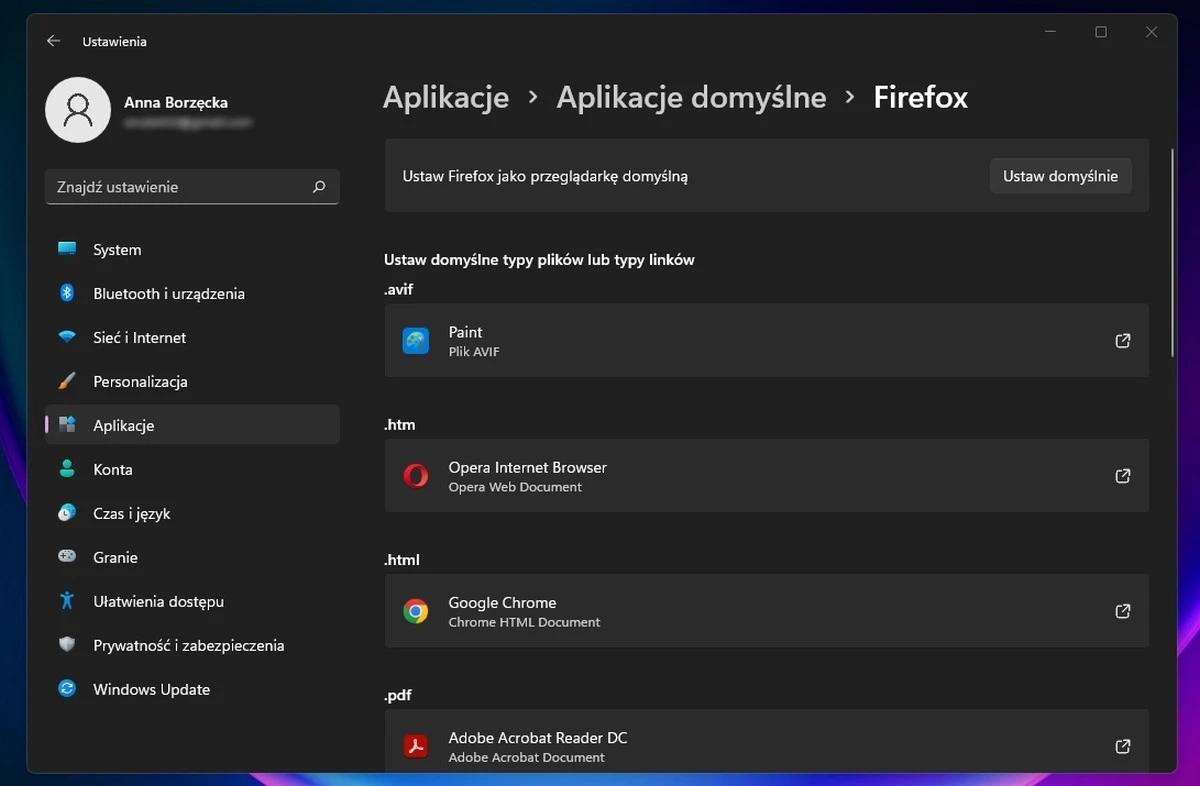Viewport: 1200px width, 786px height.
Task: Click the Adobe Acrobat Reader DC icon
Action: tap(415, 746)
